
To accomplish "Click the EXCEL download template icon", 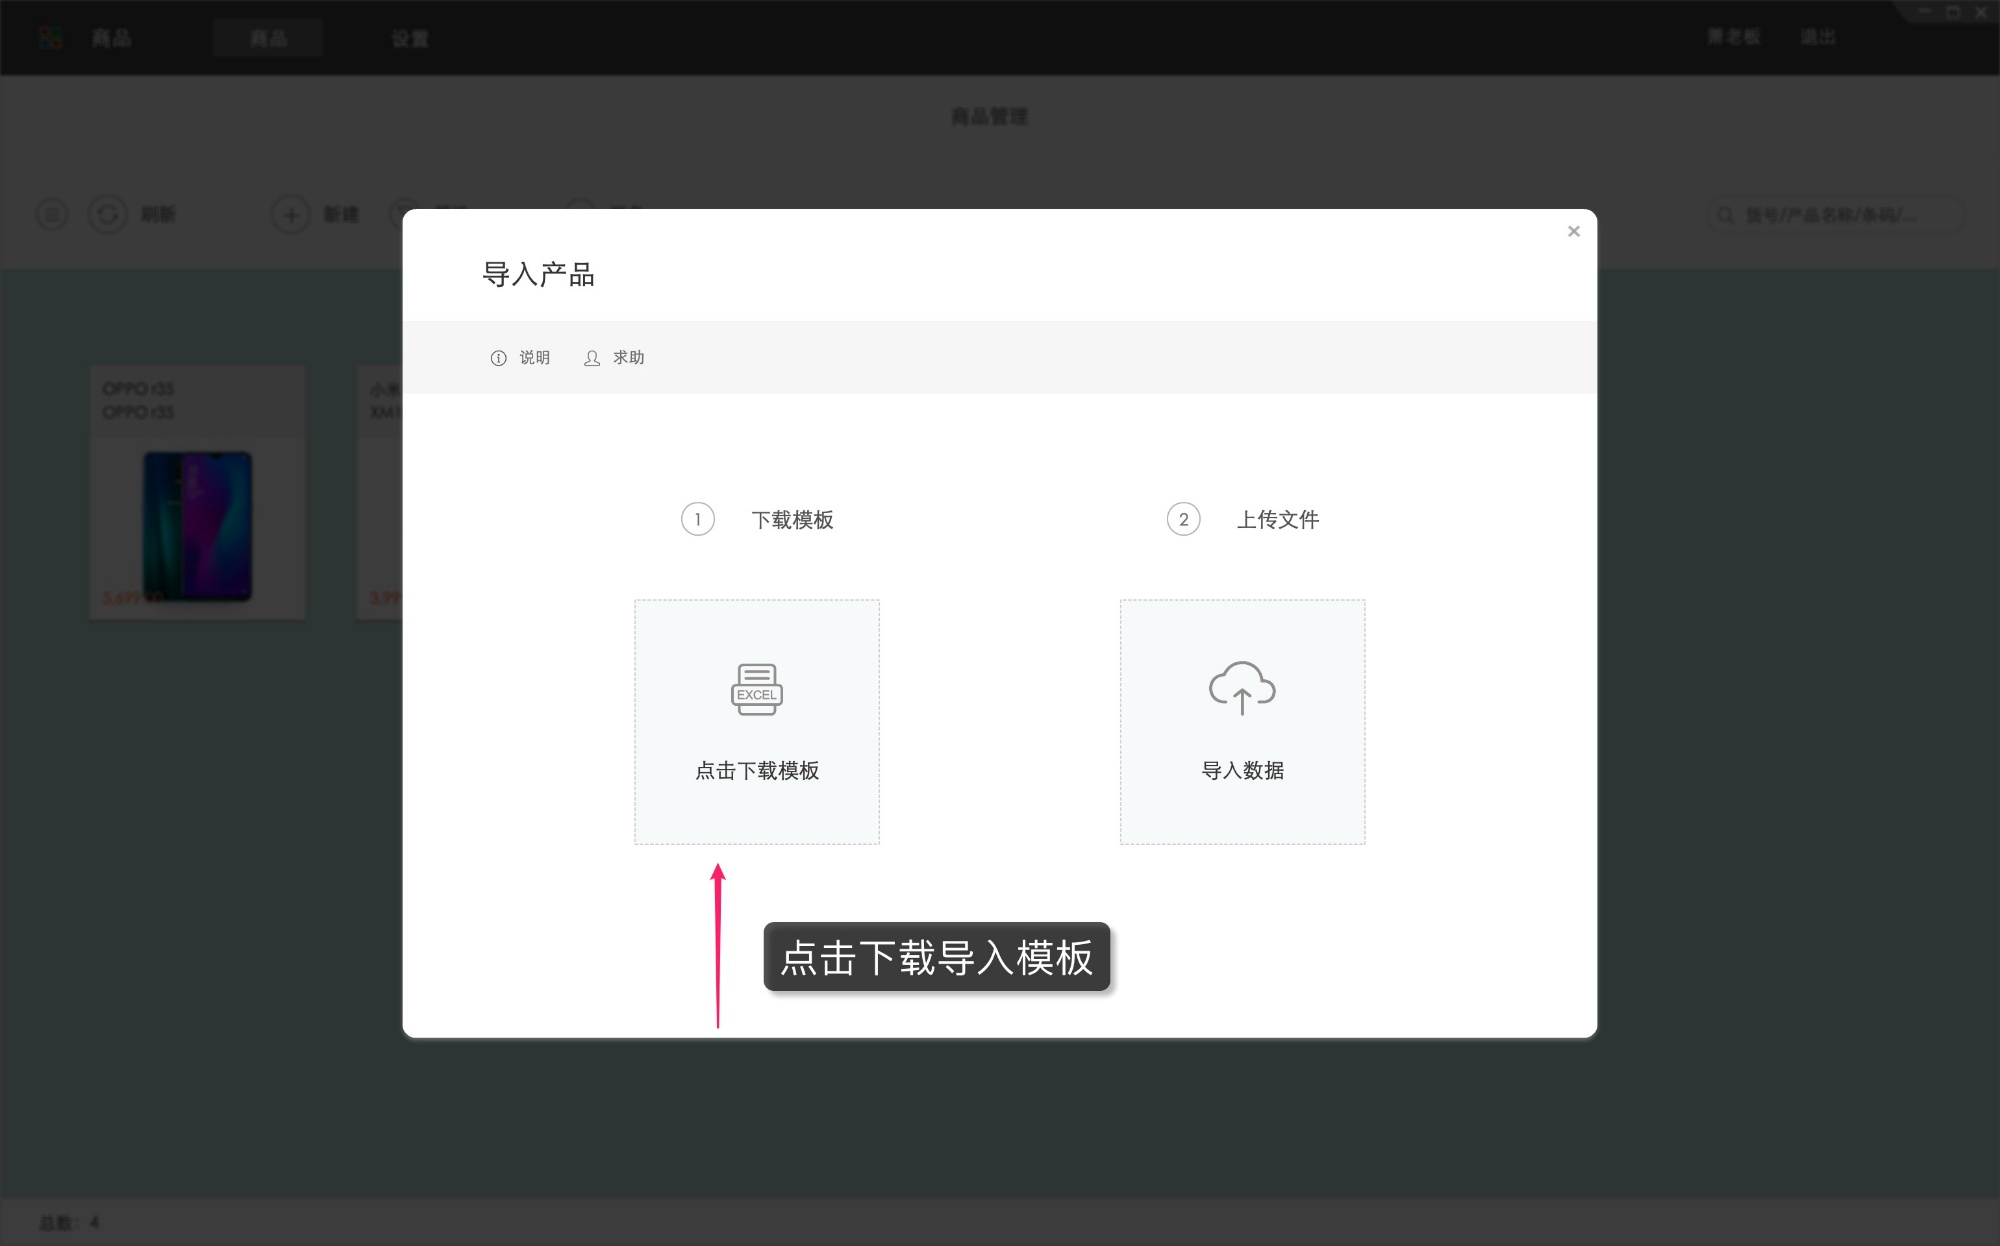I will tap(757, 689).
